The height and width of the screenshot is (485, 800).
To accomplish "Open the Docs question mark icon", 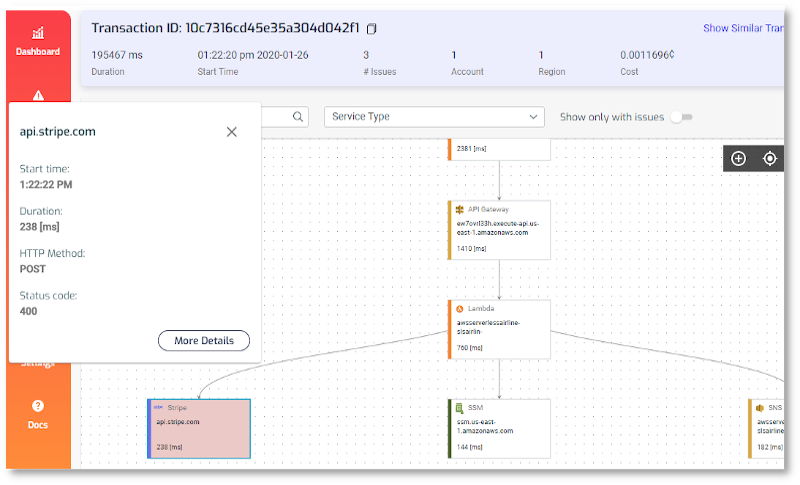I will click(38, 406).
